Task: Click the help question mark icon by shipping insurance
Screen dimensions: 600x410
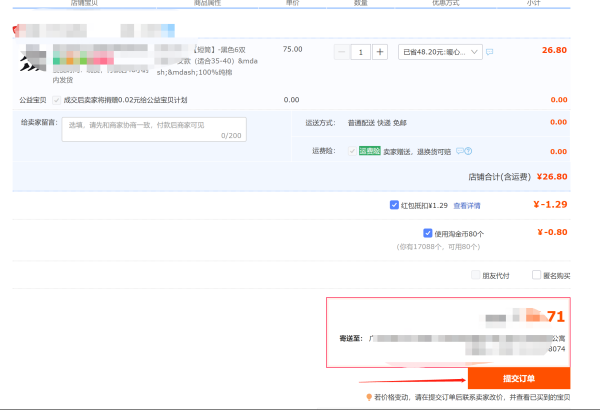Action: pos(468,151)
